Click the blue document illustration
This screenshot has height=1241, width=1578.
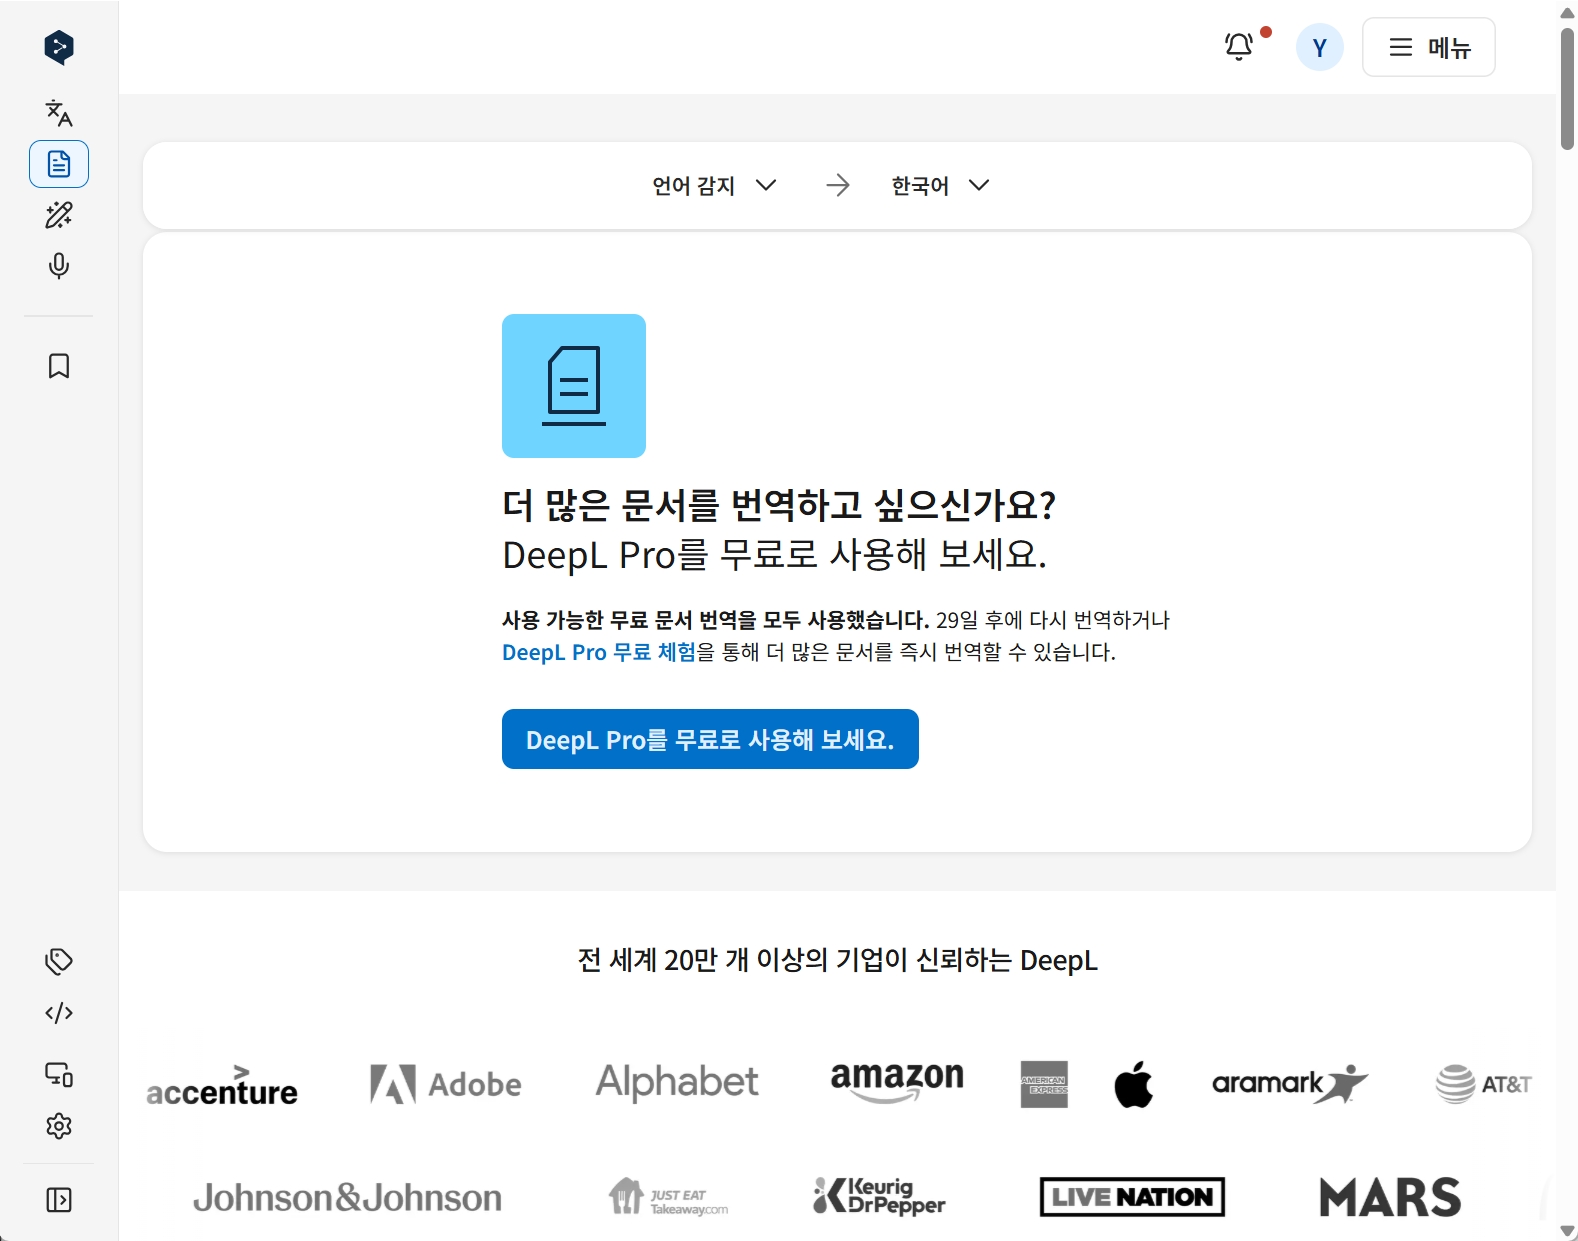(x=574, y=386)
